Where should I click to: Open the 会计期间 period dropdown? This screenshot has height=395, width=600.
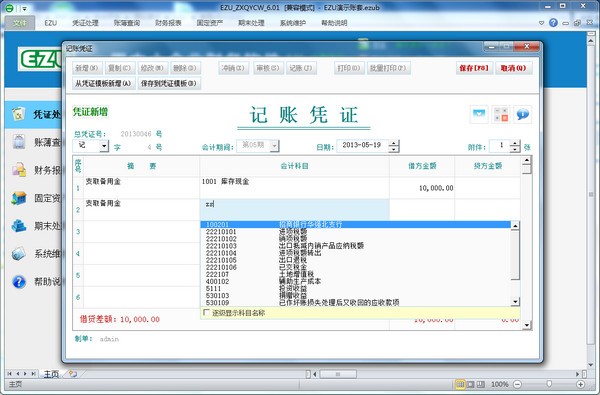(x=274, y=145)
